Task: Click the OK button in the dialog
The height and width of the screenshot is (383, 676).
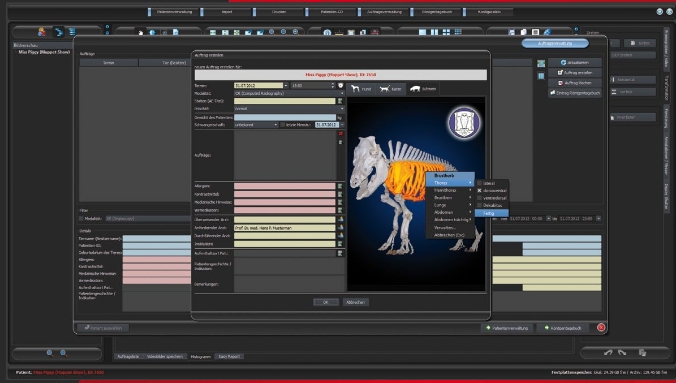Action: point(325,302)
